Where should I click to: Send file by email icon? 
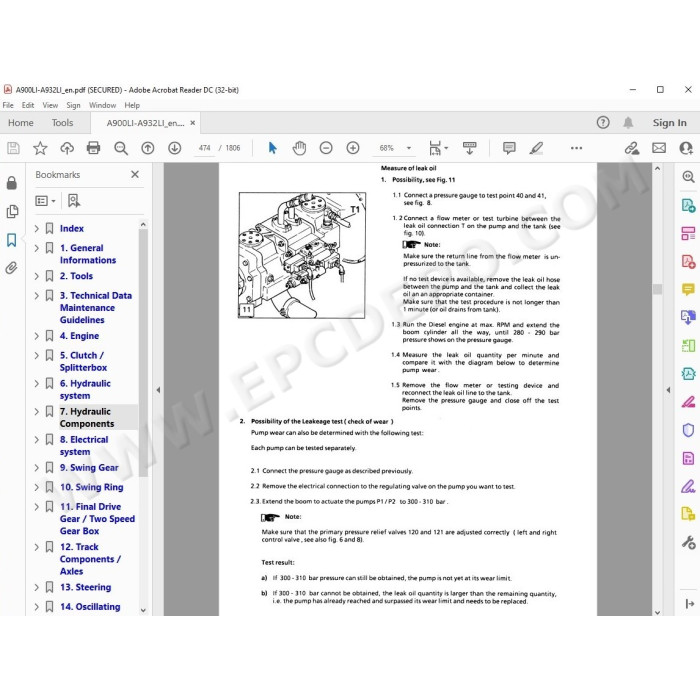[659, 148]
